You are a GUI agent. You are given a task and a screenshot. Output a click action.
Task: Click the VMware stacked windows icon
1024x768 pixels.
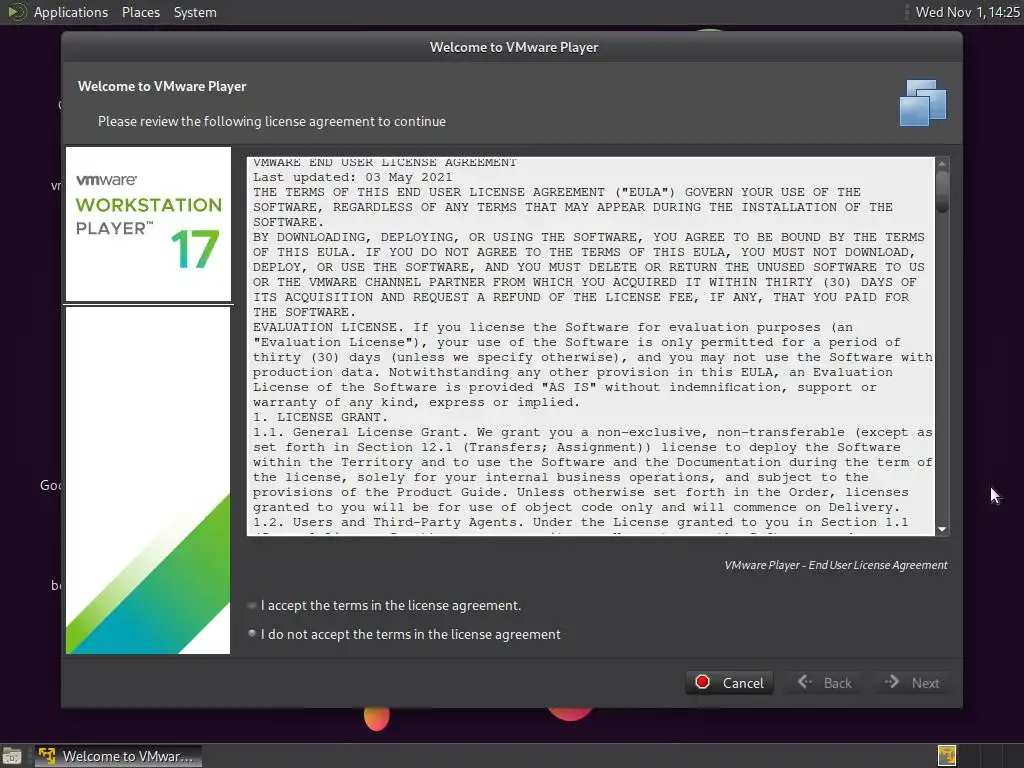[x=923, y=103]
